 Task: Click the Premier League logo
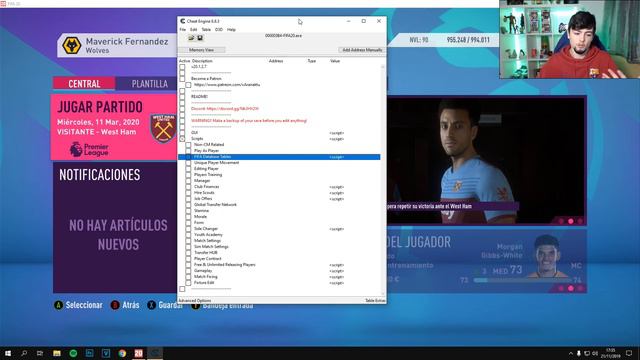[x=89, y=149]
